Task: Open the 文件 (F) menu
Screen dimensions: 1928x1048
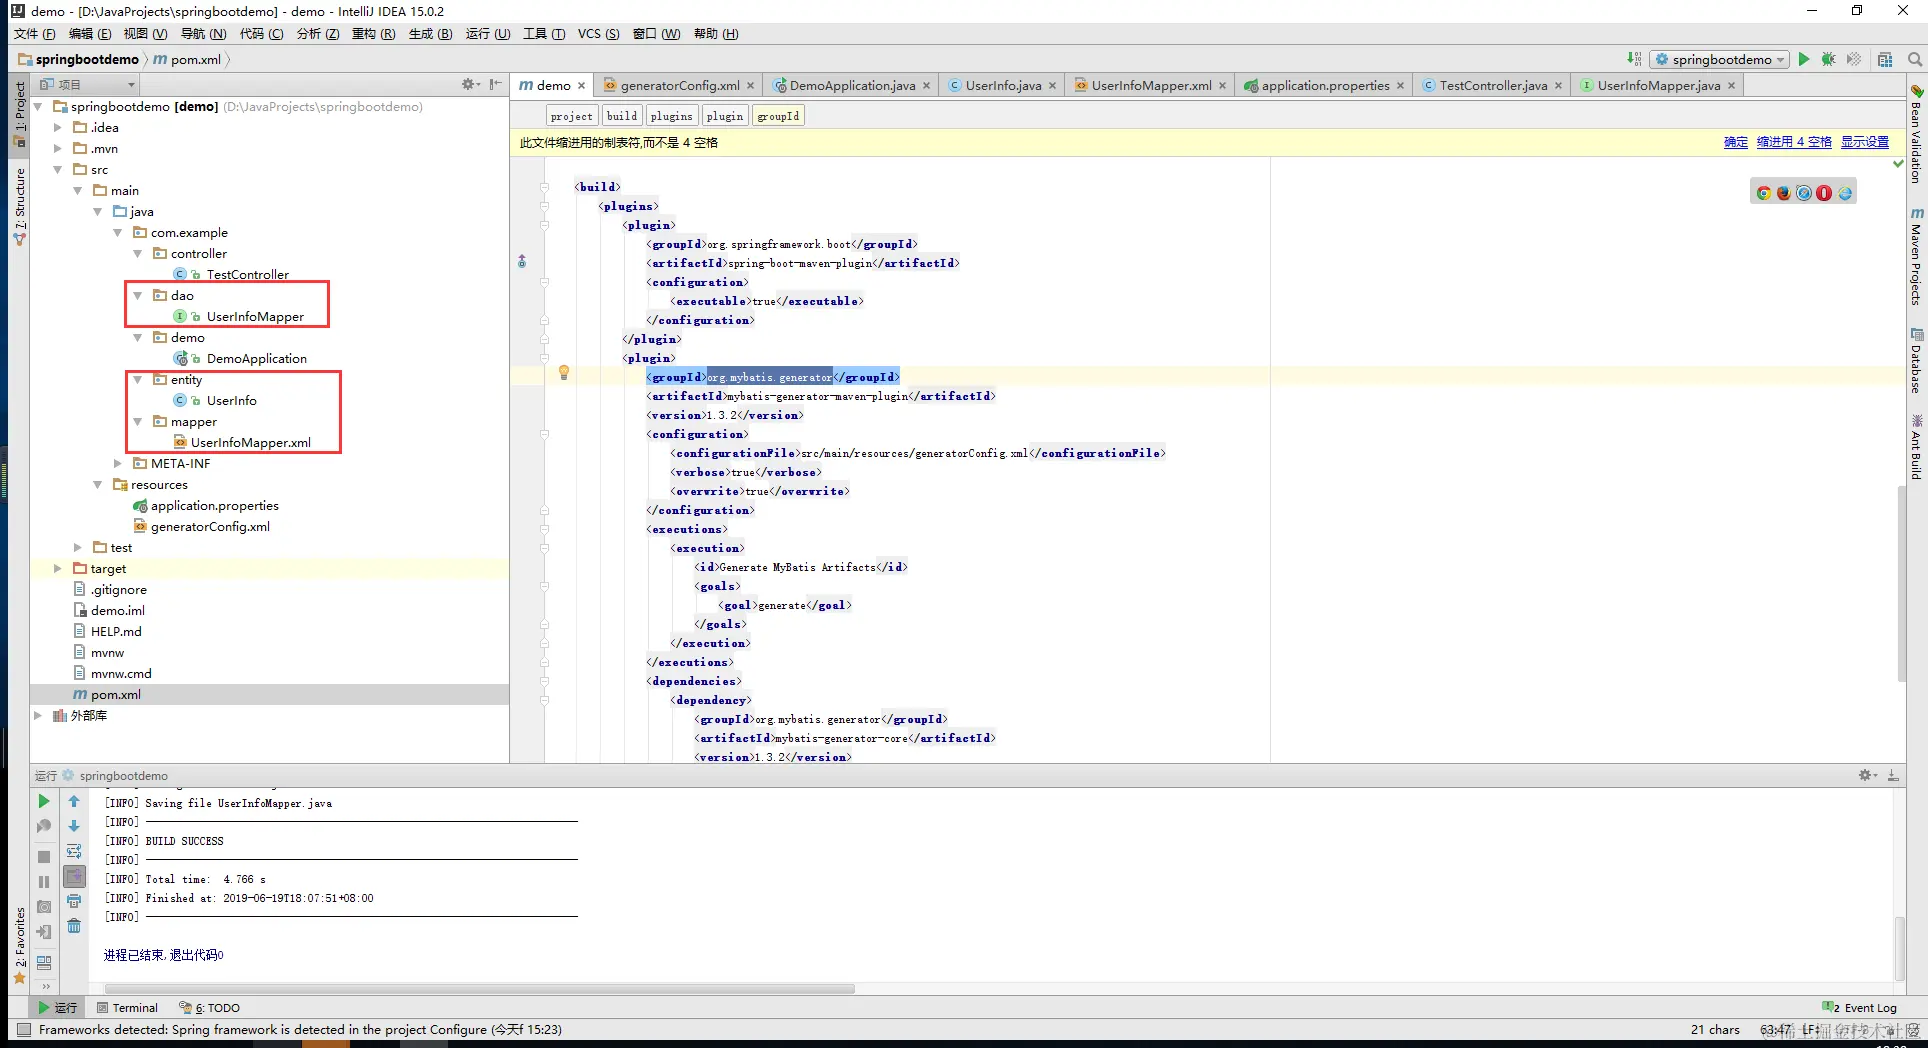Action: 34,33
